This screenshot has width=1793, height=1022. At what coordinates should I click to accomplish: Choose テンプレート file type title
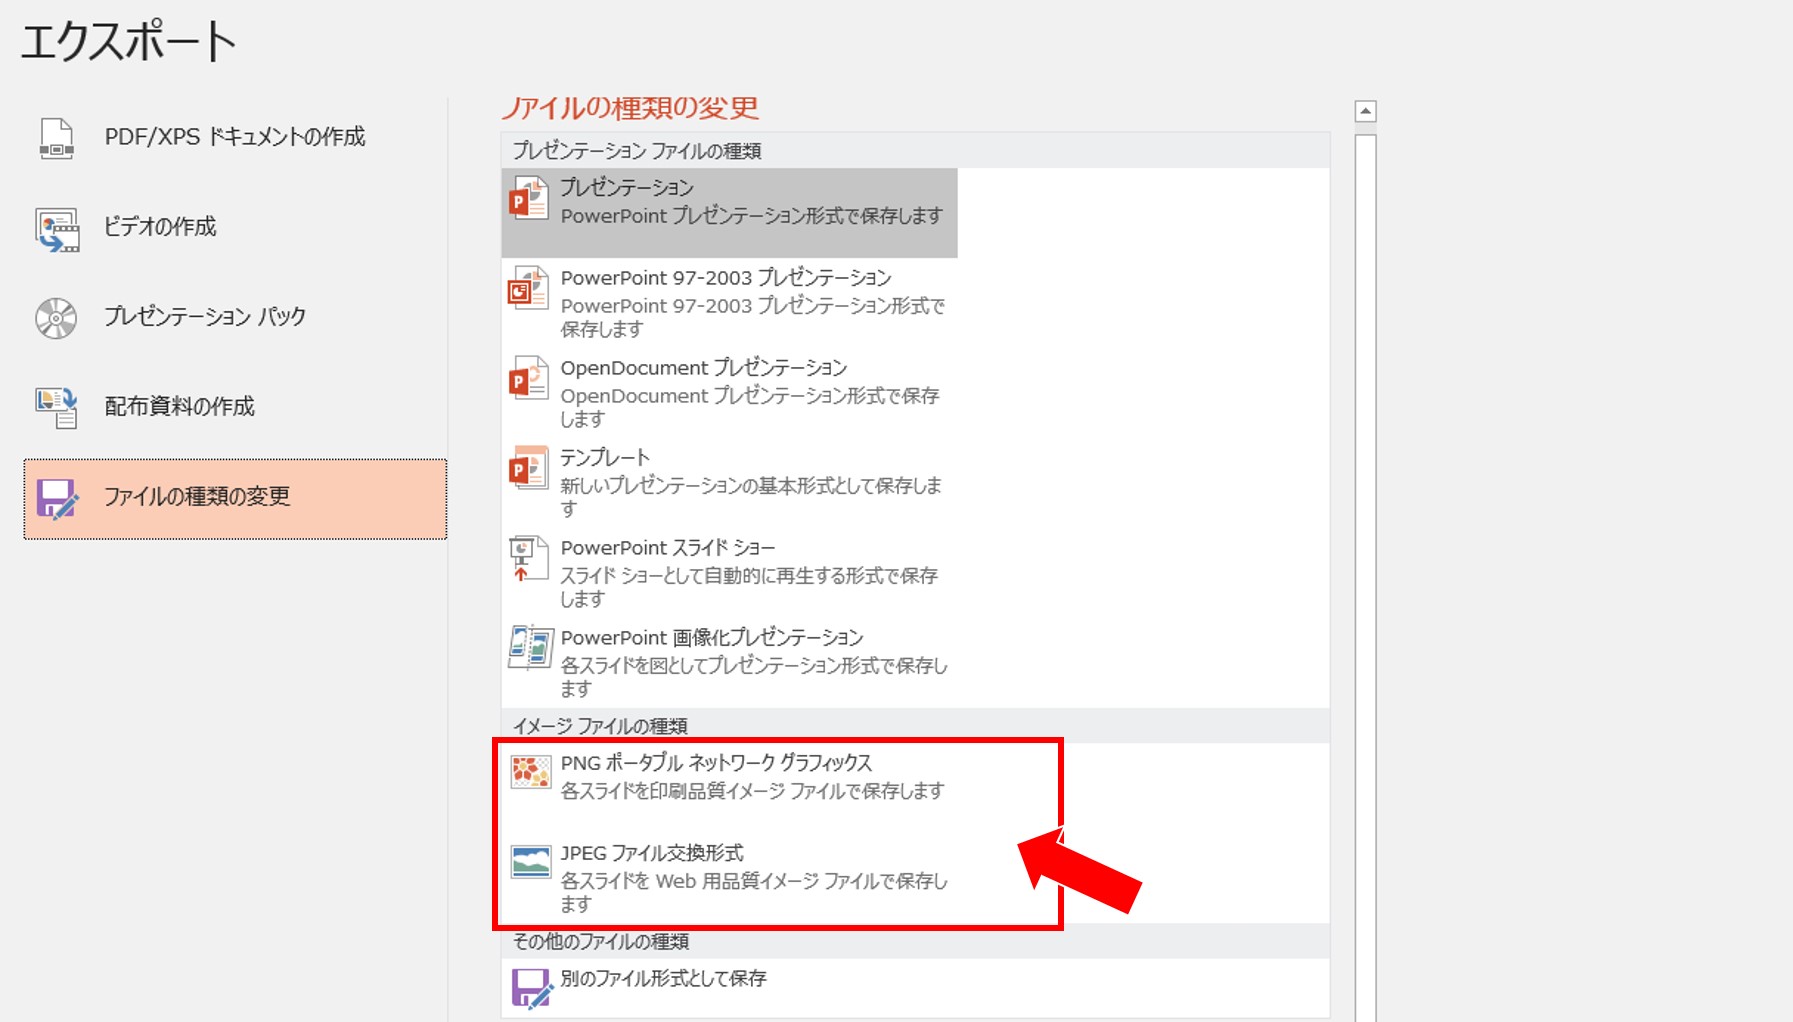click(605, 457)
